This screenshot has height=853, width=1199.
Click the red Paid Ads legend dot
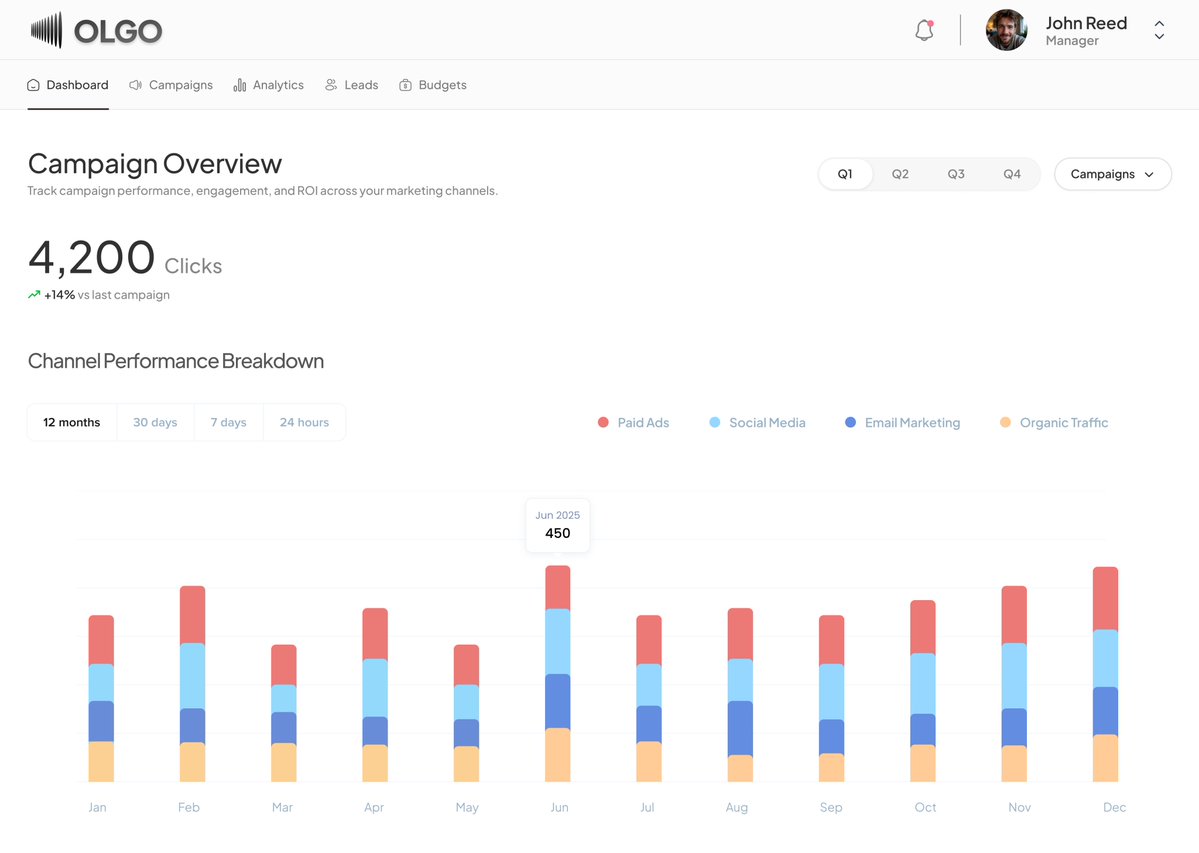603,422
